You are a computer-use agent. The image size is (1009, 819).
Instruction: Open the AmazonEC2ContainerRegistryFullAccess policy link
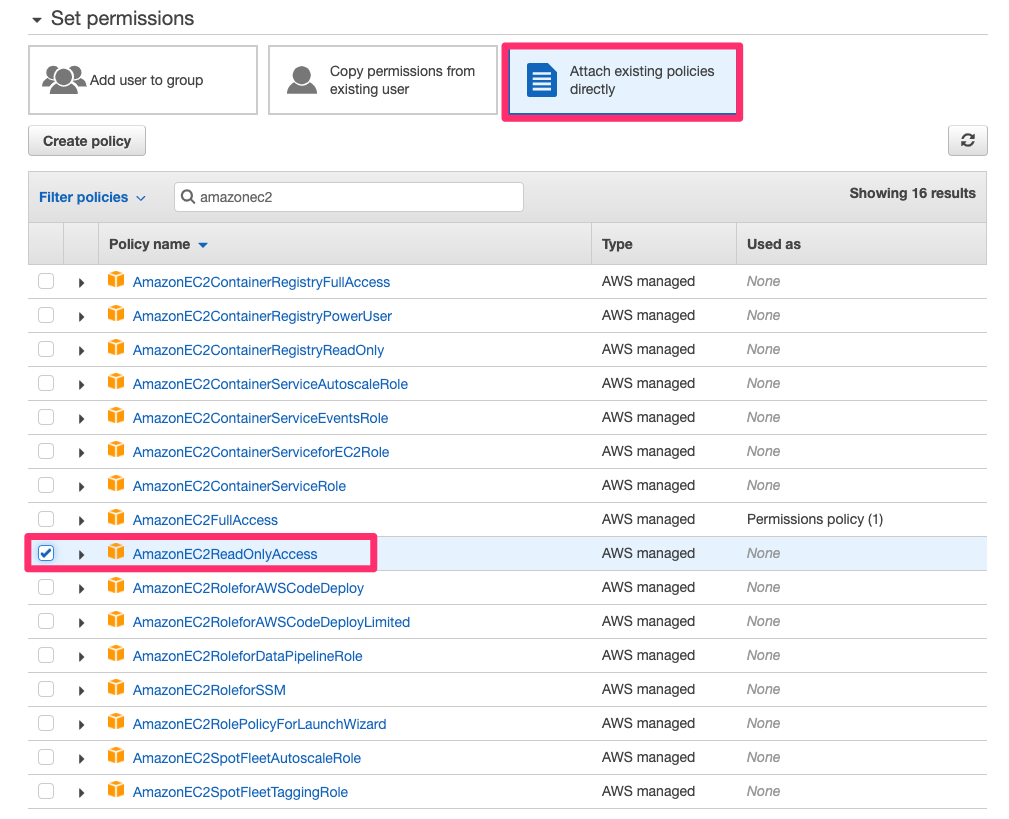pyautogui.click(x=261, y=281)
